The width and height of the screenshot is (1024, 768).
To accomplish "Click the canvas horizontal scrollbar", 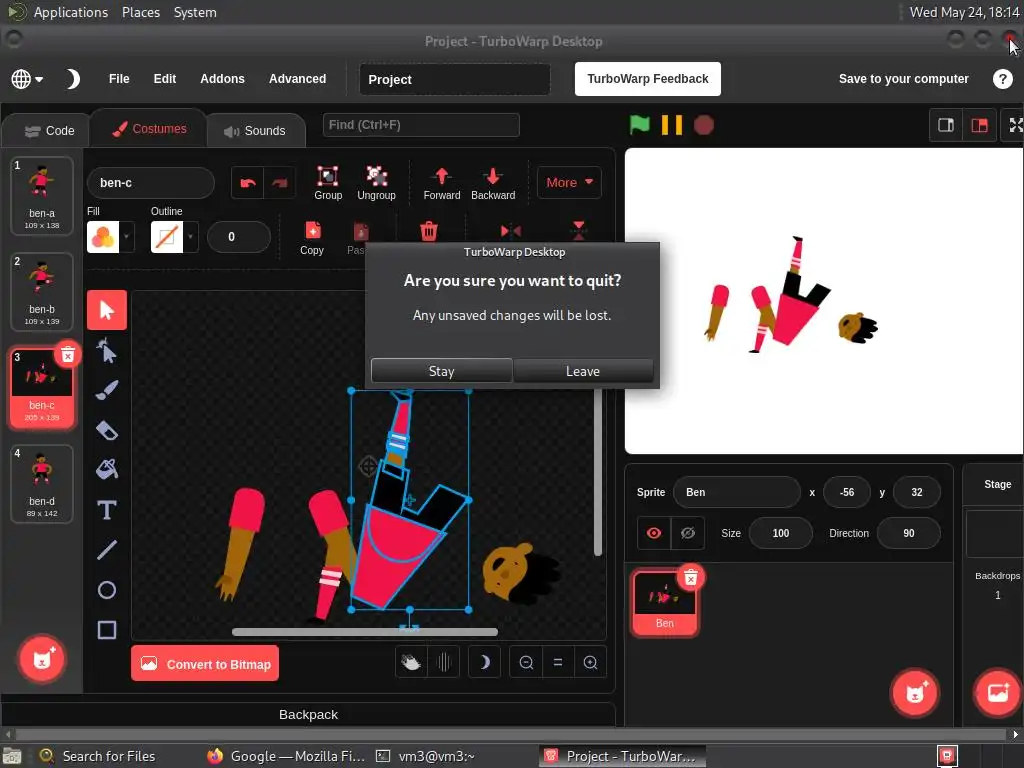I will (364, 632).
